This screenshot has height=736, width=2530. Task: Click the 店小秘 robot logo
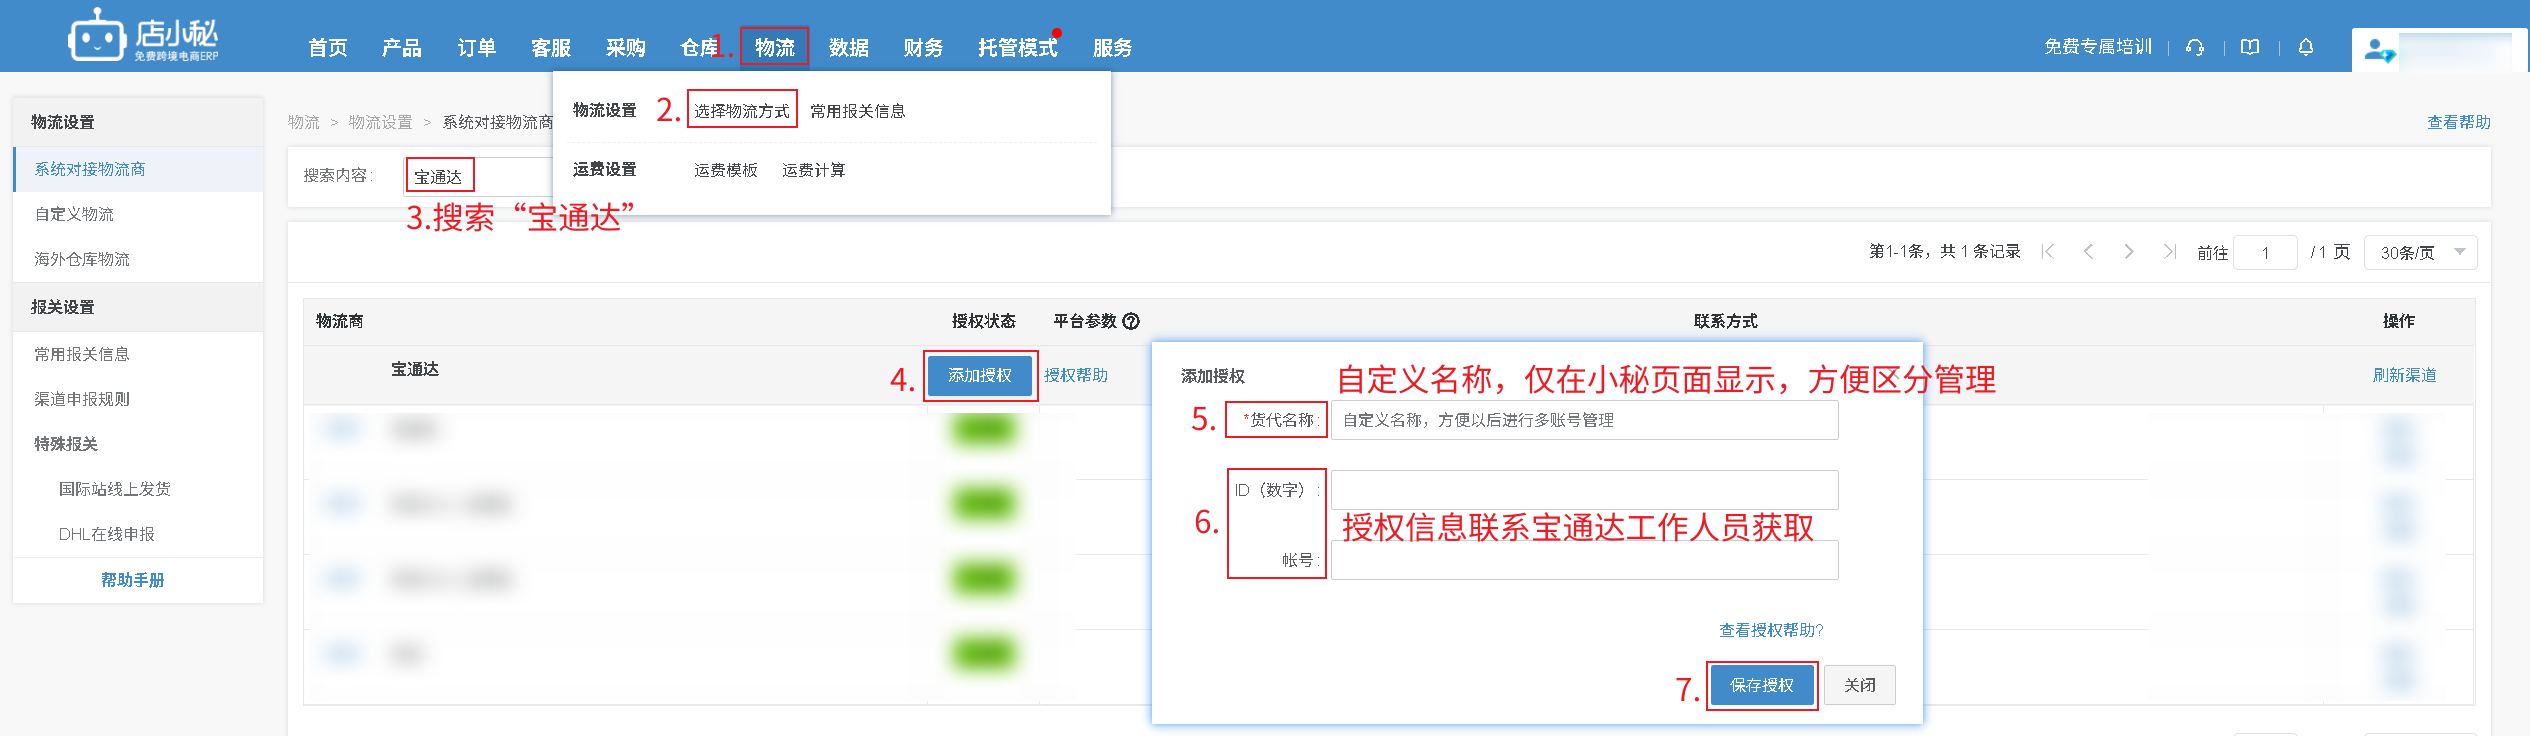(96, 39)
